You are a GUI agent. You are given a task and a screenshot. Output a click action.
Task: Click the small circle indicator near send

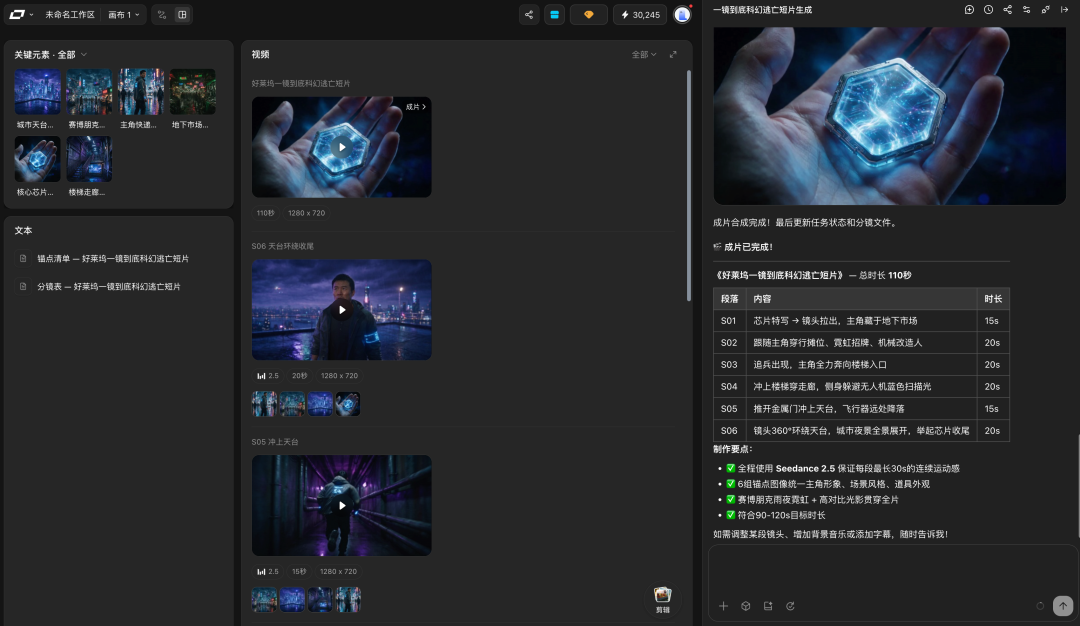coord(1040,606)
